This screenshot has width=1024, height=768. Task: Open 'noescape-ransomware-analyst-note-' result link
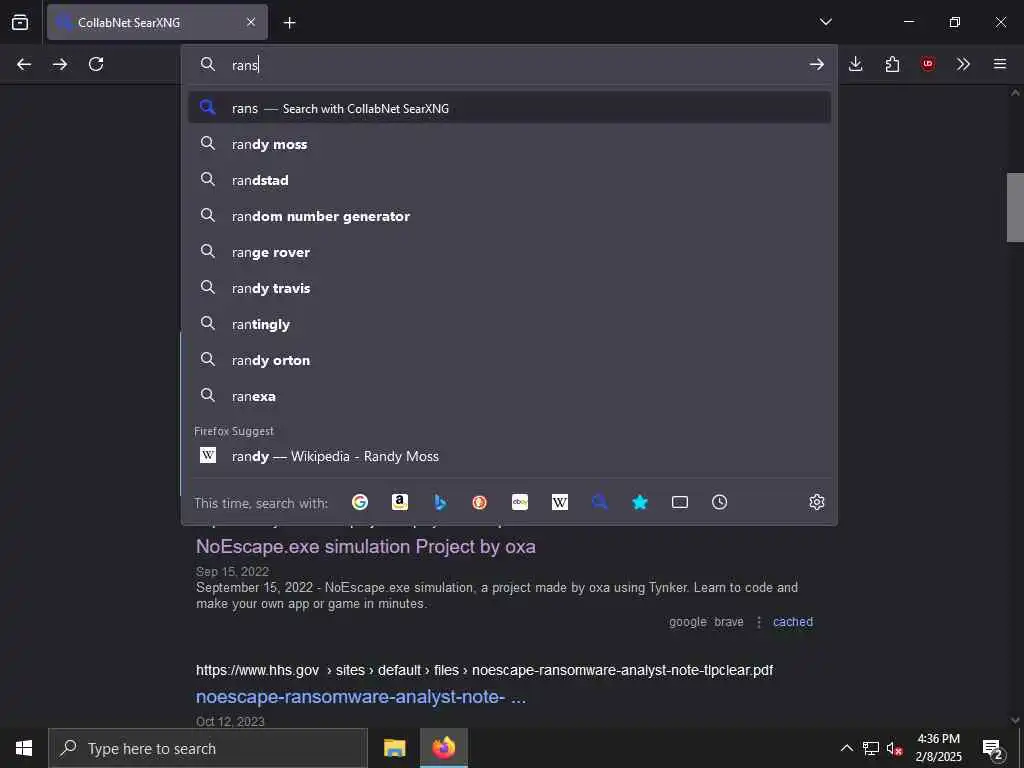tap(360, 697)
